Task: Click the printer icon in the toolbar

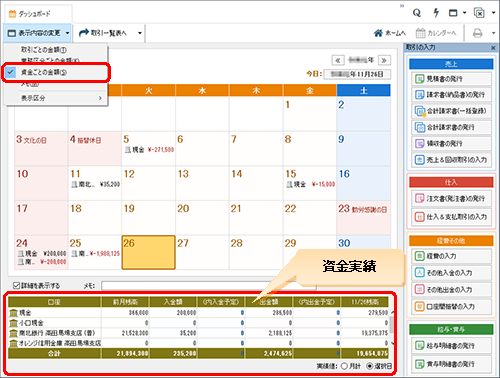Action: [x=478, y=33]
